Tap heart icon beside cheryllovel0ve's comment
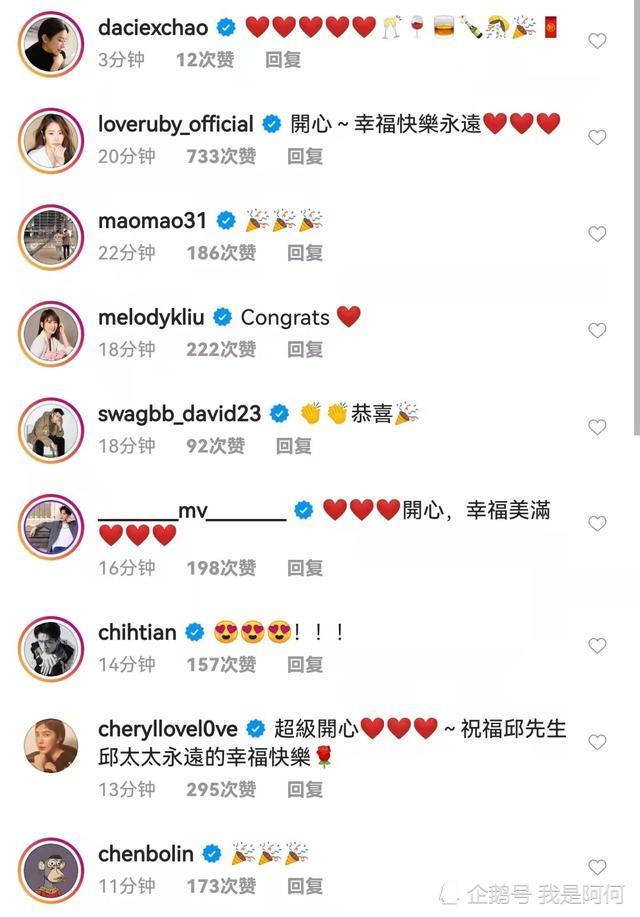Image resolution: width=640 pixels, height=917 pixels. coord(597,742)
